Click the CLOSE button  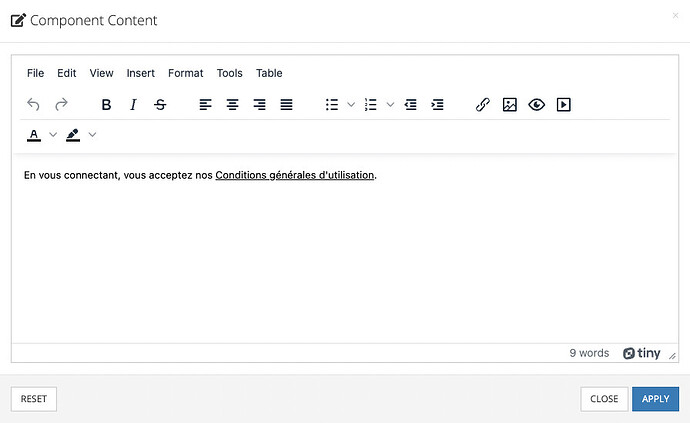click(x=604, y=399)
